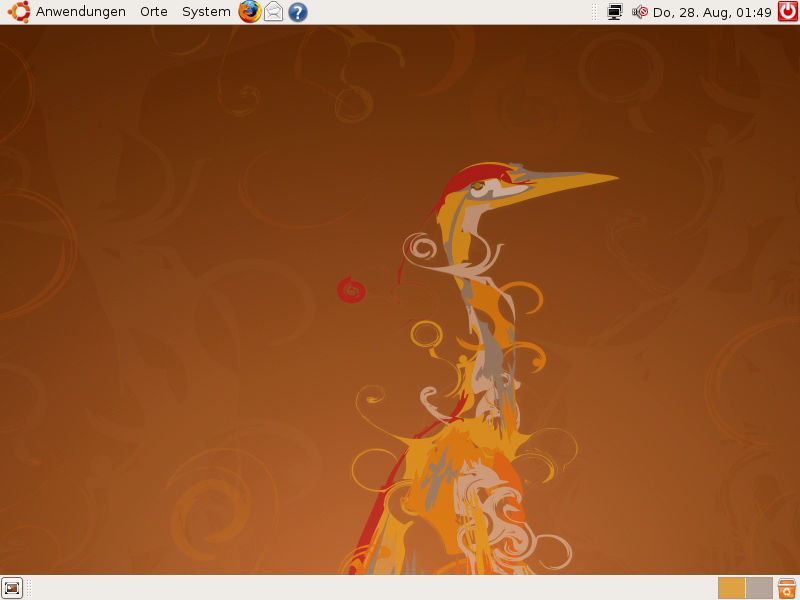
Task: Click the notification area grip handle
Action: tap(595, 12)
